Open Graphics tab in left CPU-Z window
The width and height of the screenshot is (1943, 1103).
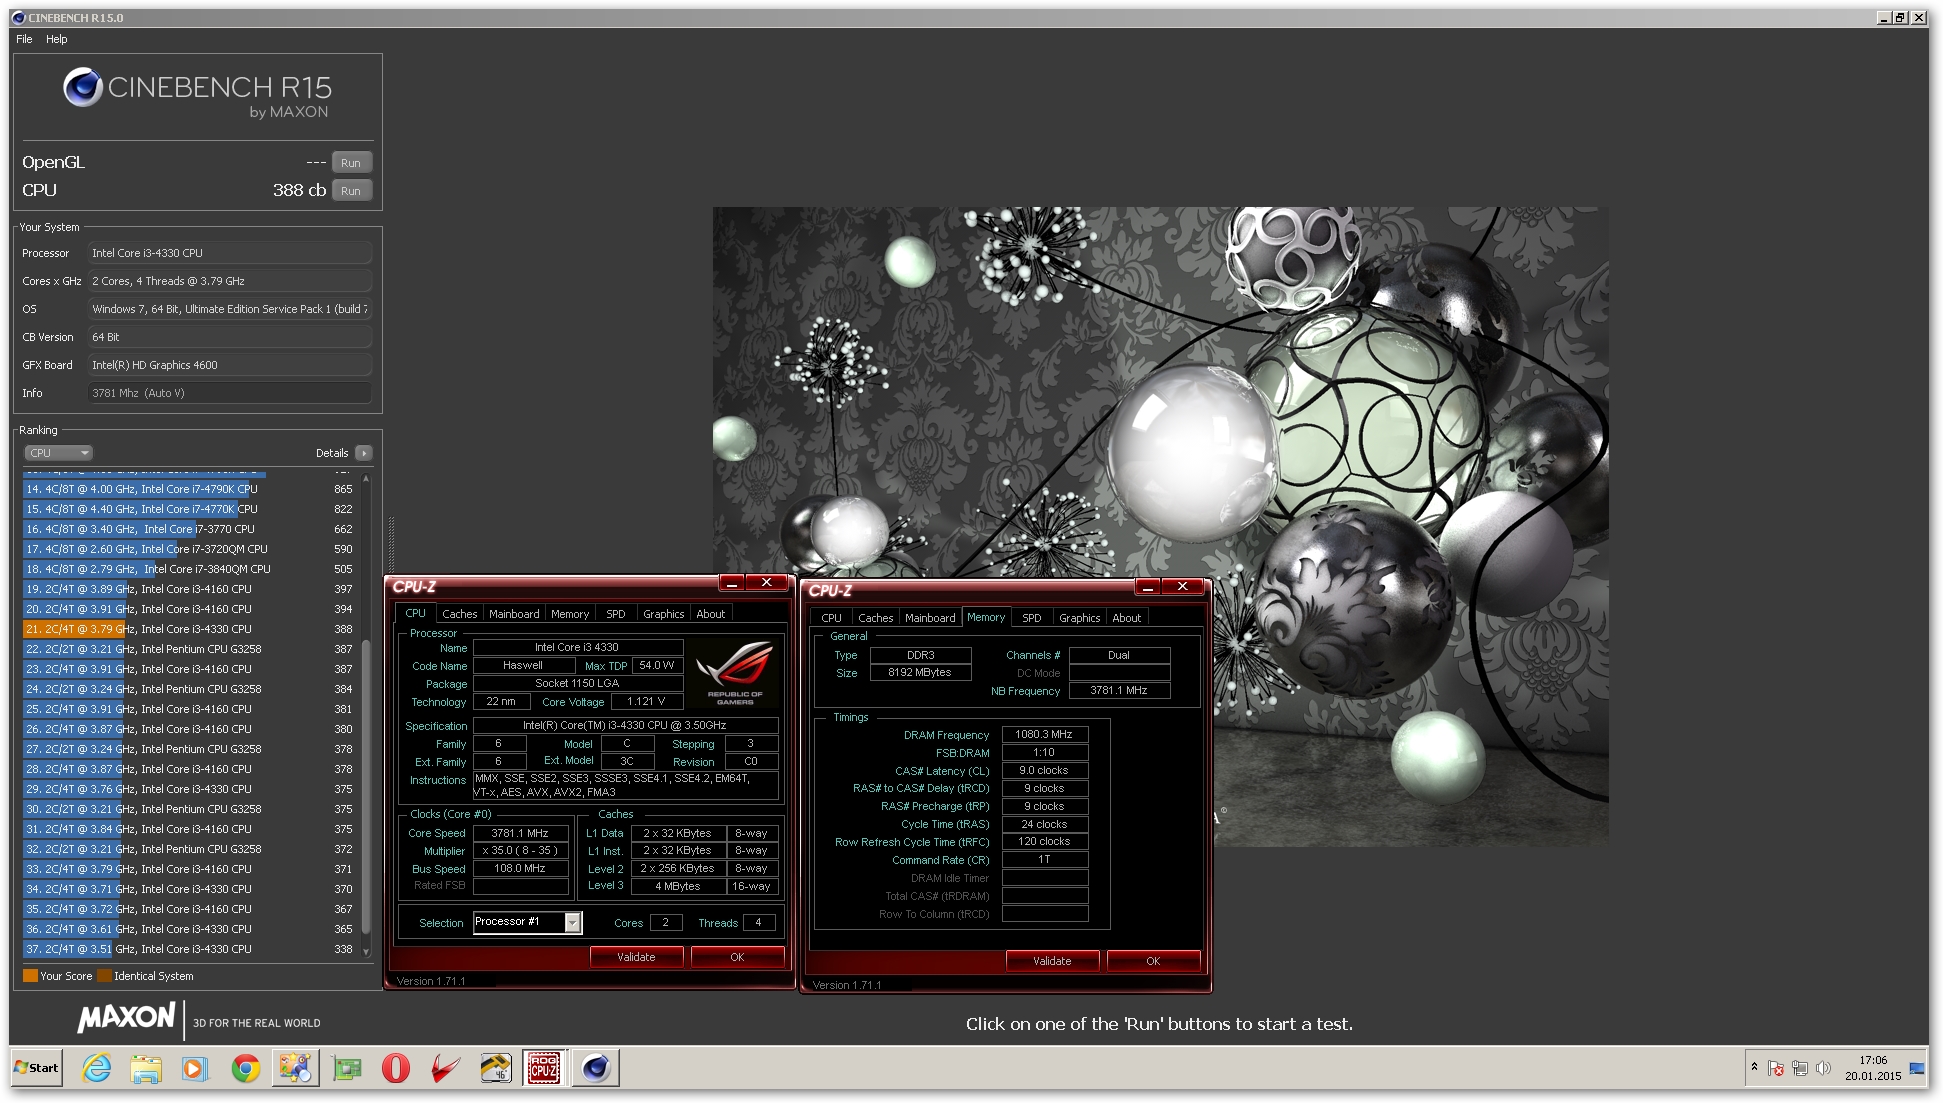pos(664,614)
